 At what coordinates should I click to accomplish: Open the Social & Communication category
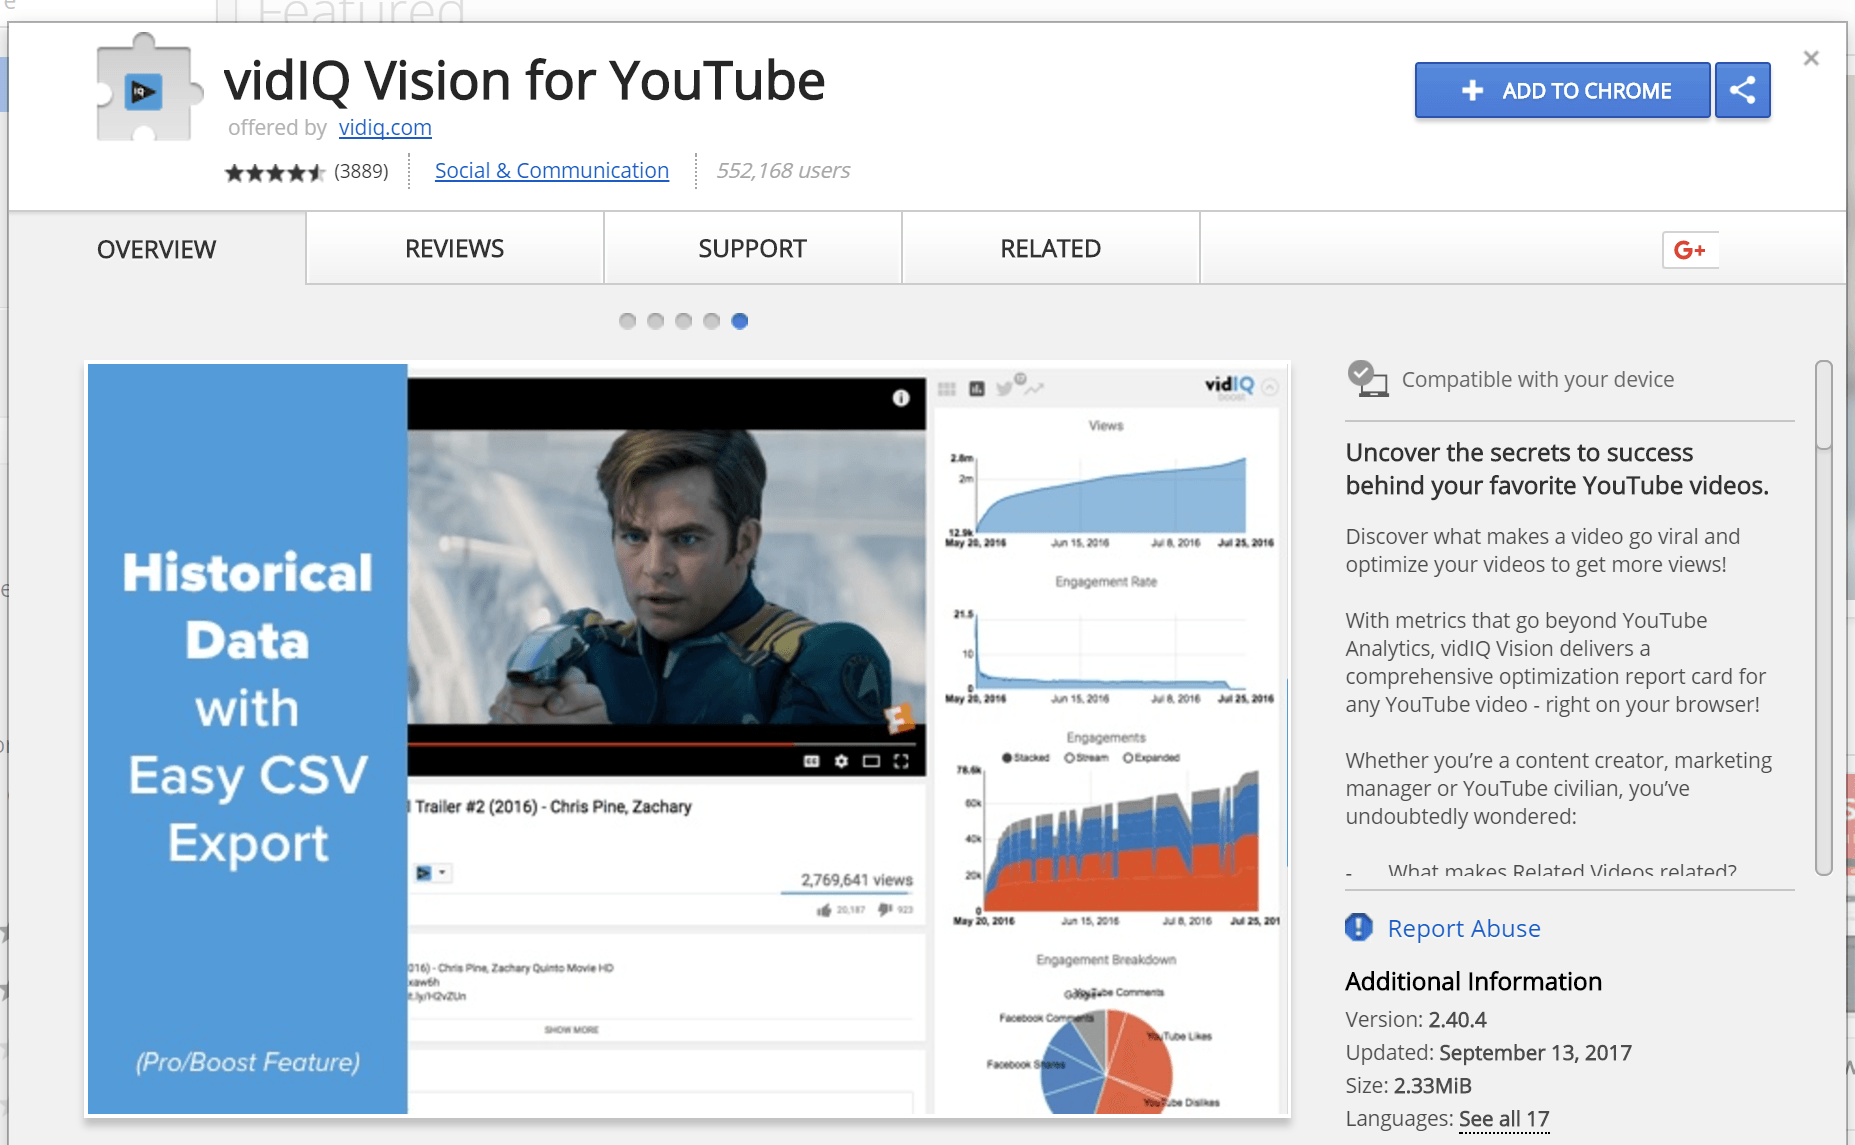tap(552, 171)
